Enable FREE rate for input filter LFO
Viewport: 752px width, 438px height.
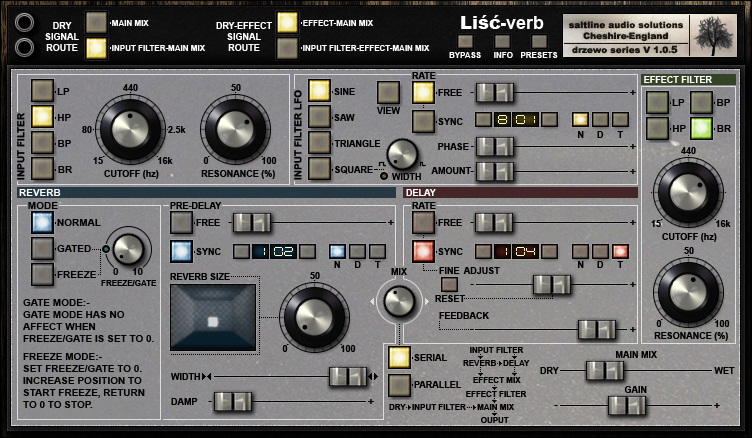click(x=423, y=93)
